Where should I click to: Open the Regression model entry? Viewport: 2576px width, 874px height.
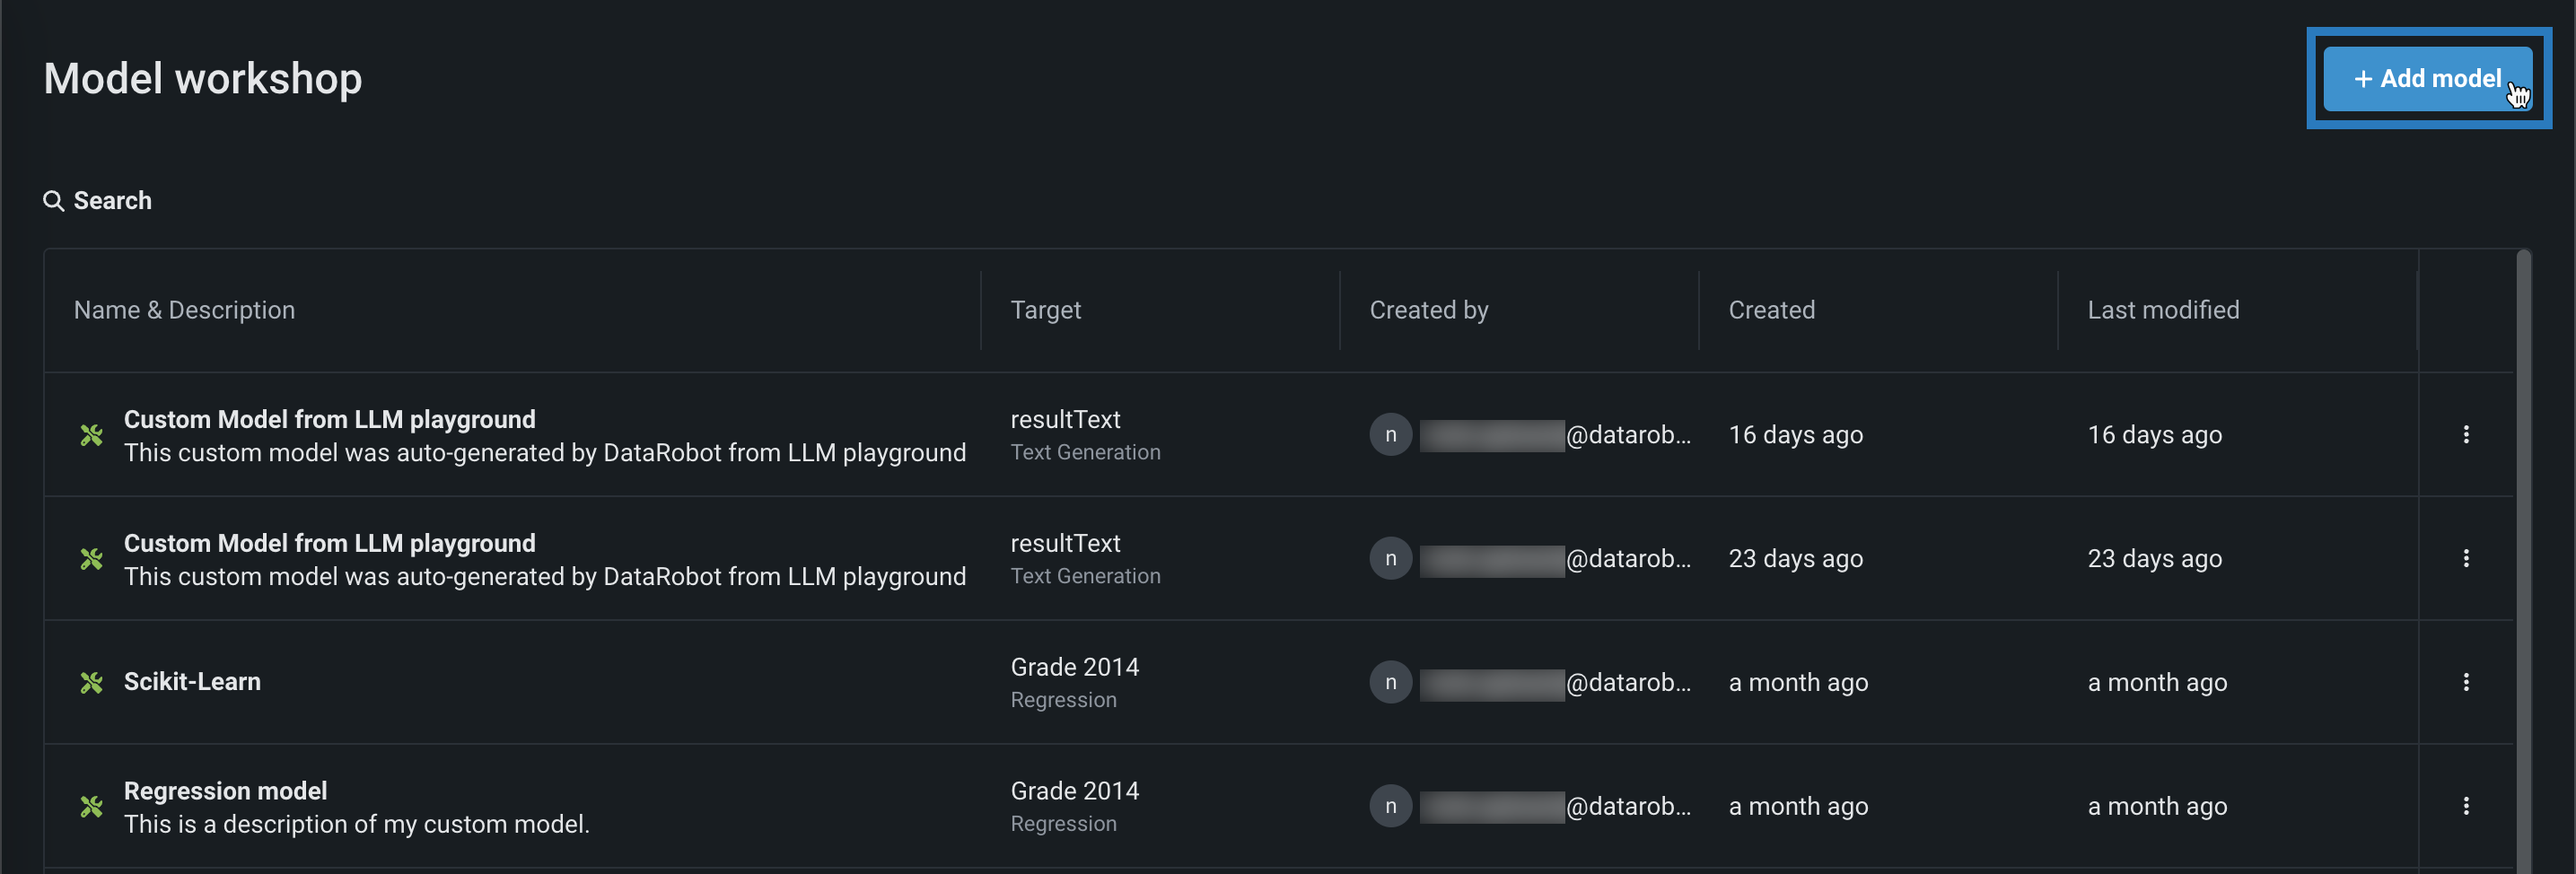point(225,791)
